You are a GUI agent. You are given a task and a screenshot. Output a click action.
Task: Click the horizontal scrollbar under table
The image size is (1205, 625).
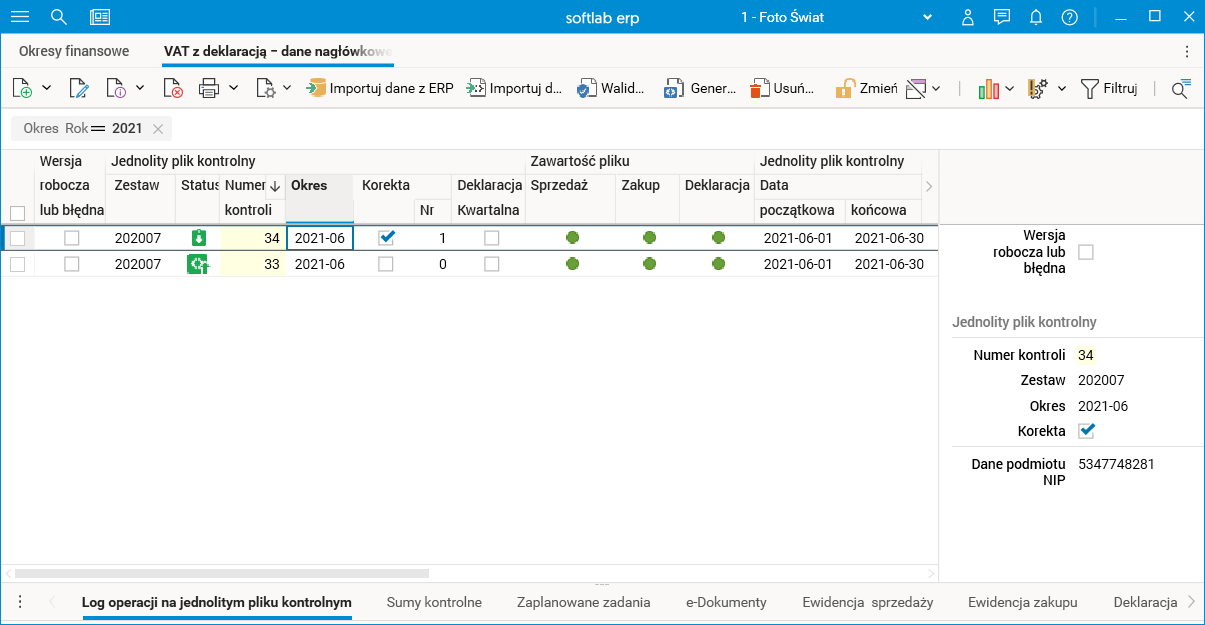[x=222, y=574]
